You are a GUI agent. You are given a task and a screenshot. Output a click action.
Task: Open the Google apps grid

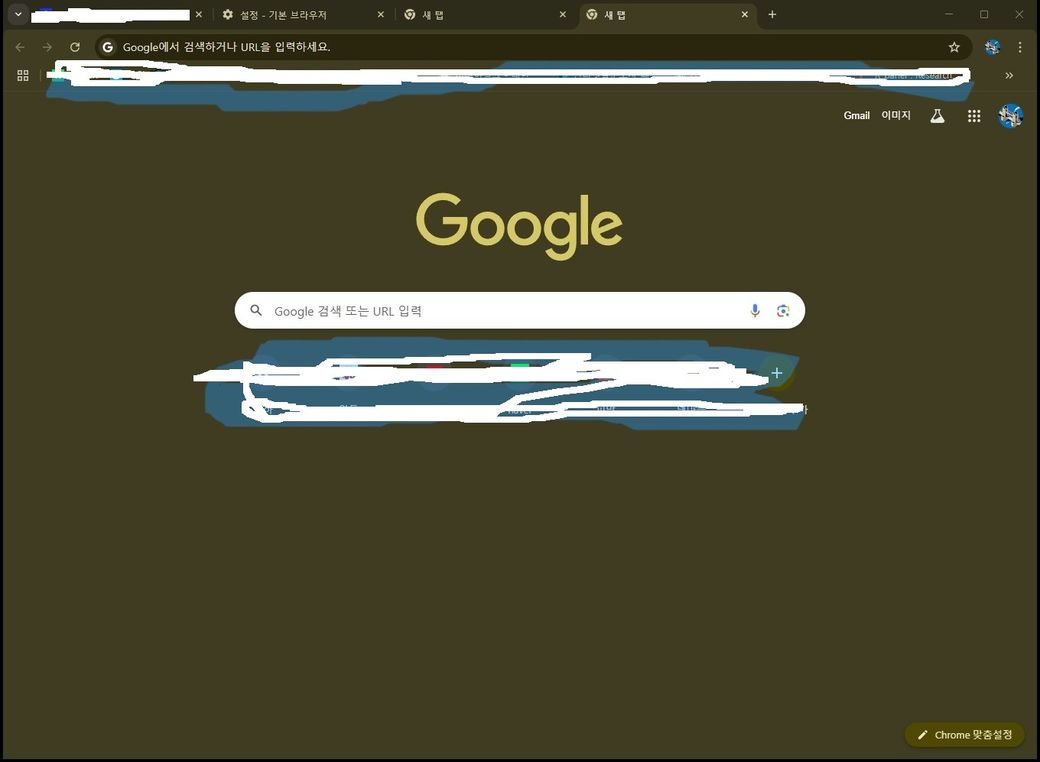click(974, 116)
